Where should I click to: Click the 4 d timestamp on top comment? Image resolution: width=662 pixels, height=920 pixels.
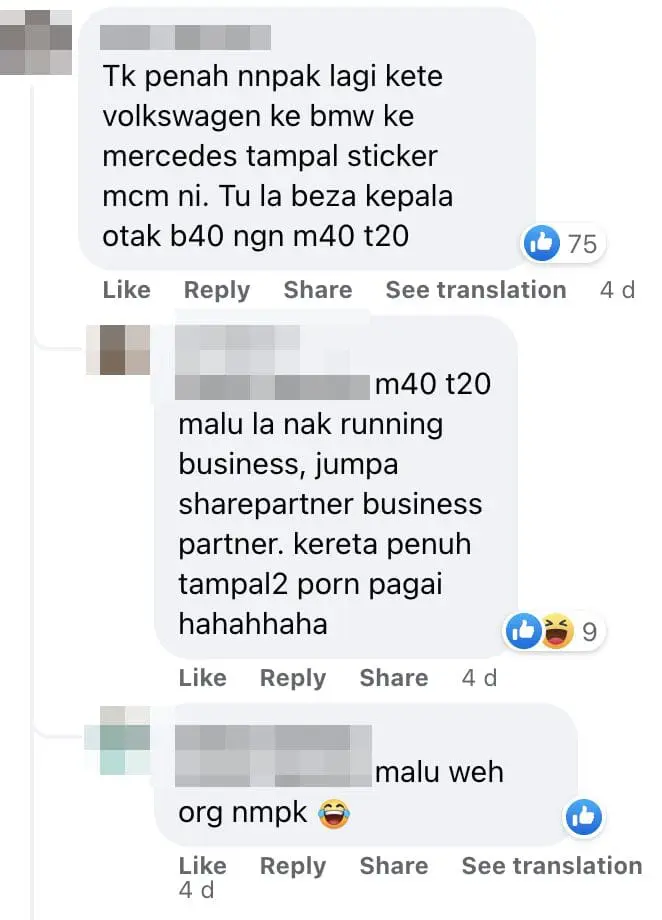tap(617, 290)
